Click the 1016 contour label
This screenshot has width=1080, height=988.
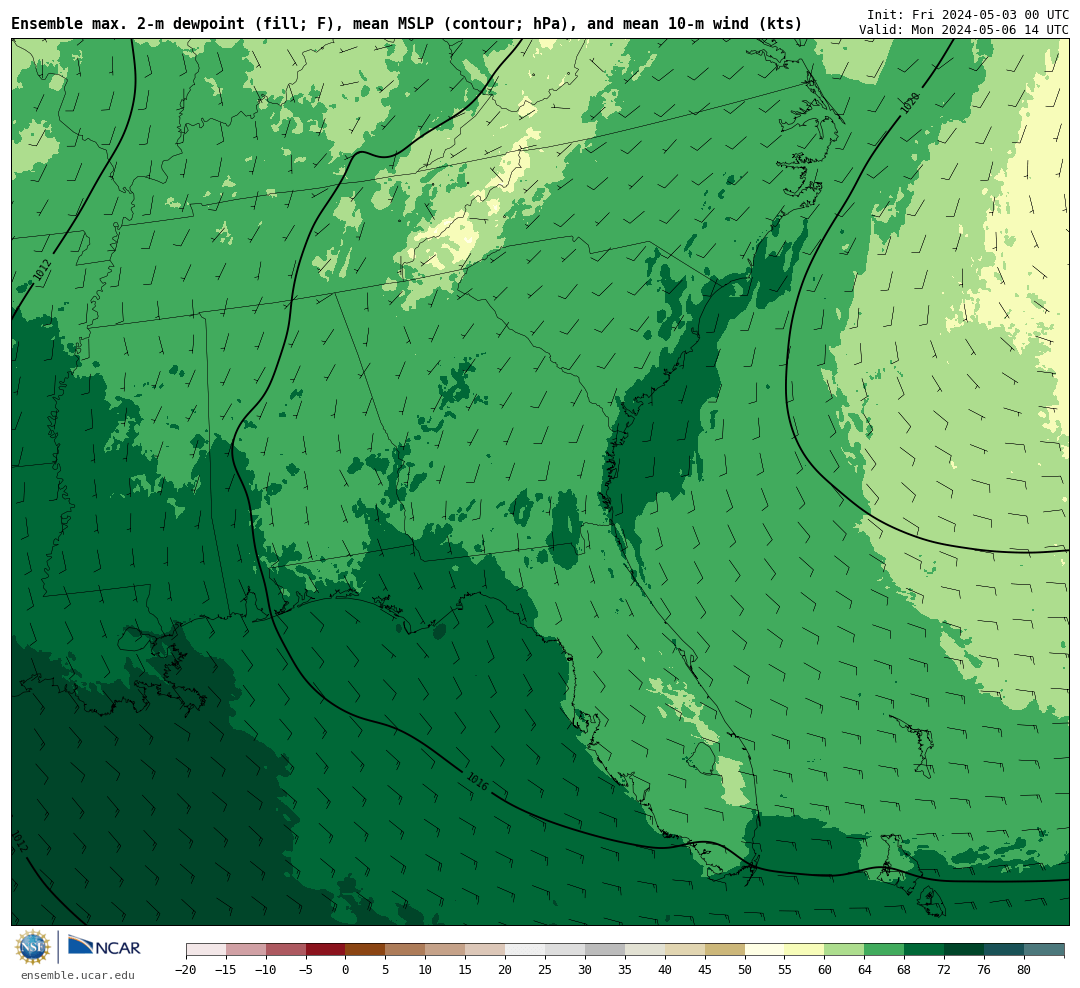(x=477, y=782)
